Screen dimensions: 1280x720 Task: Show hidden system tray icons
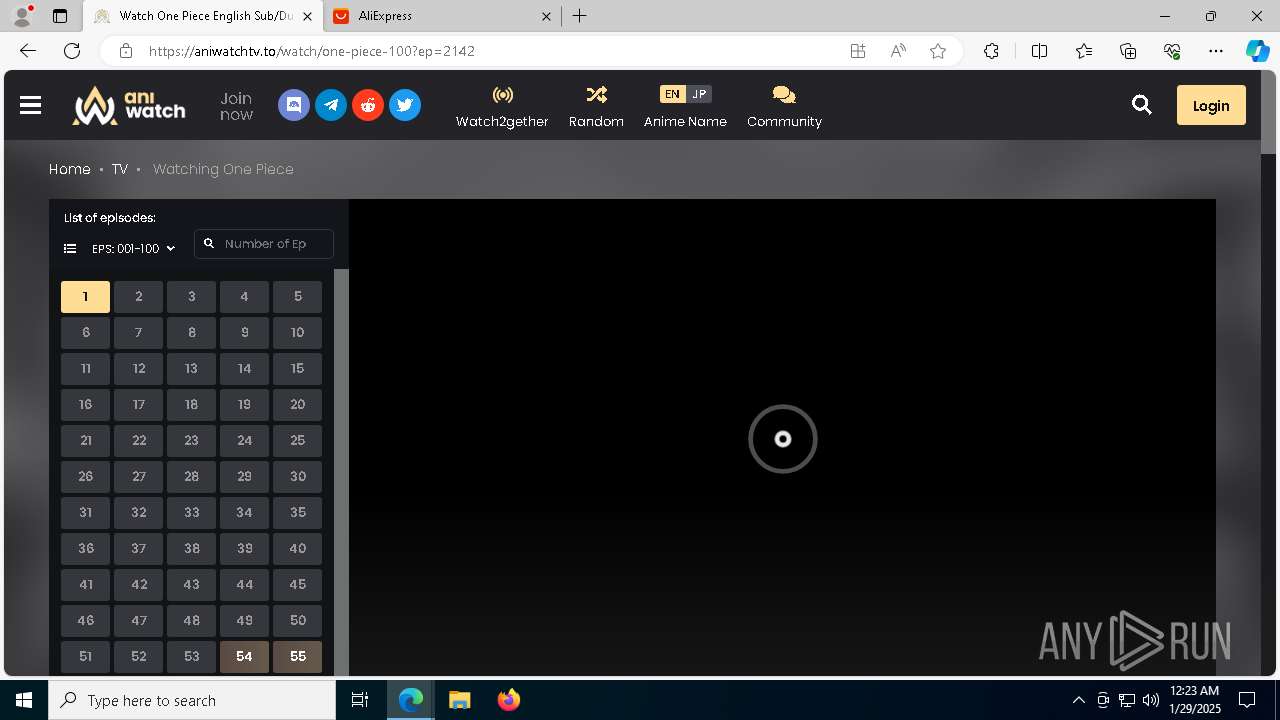point(1078,700)
